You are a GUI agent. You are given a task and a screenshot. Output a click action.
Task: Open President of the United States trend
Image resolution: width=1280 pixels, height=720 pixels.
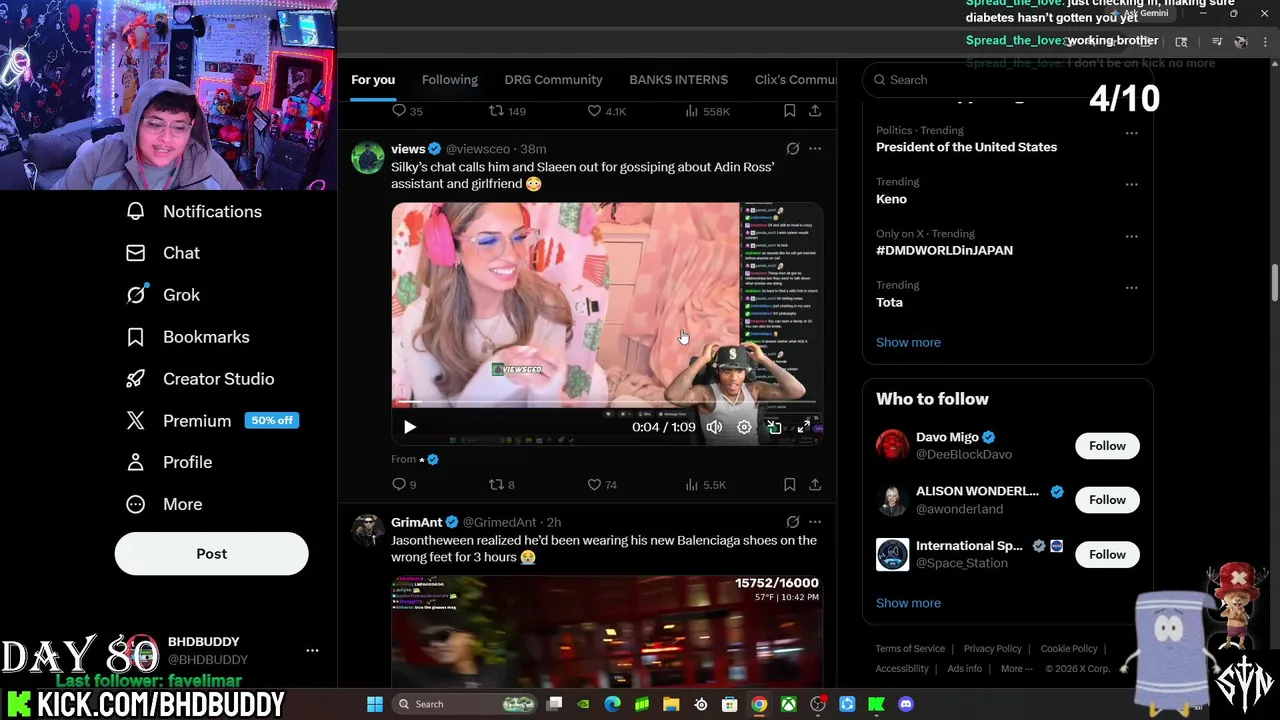[966, 147]
